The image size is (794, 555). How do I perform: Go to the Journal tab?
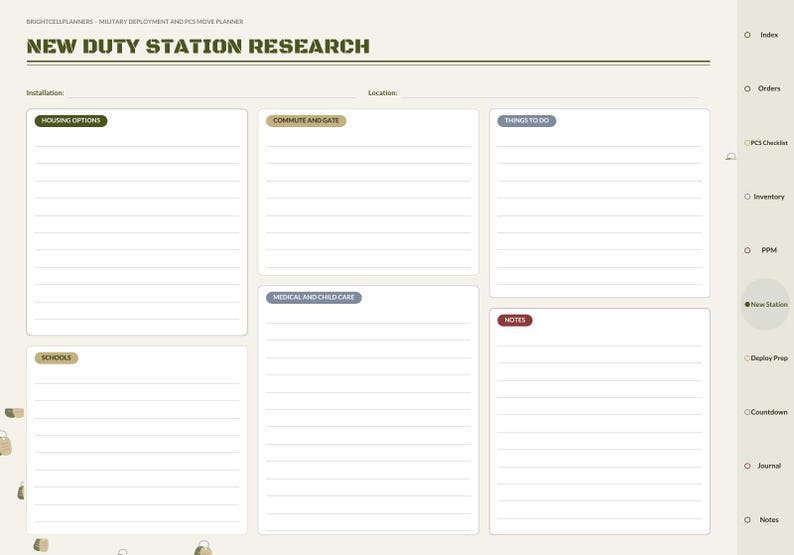point(765,466)
